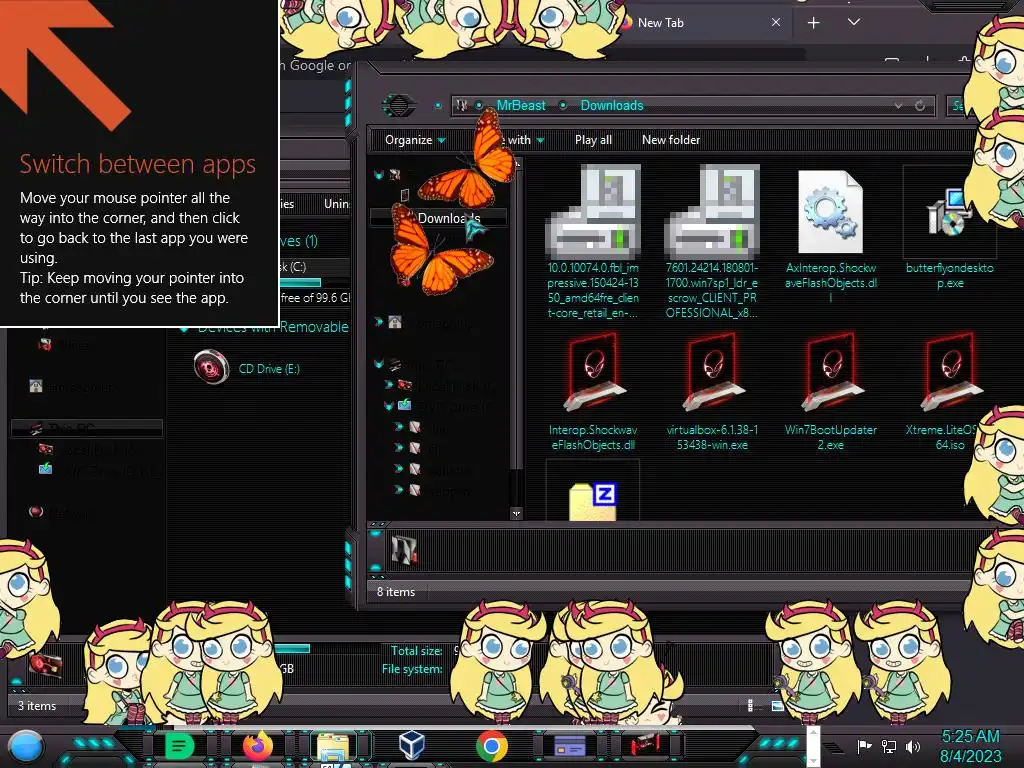Launch Firefox from the taskbar
Image resolution: width=1024 pixels, height=768 pixels.
(257, 746)
